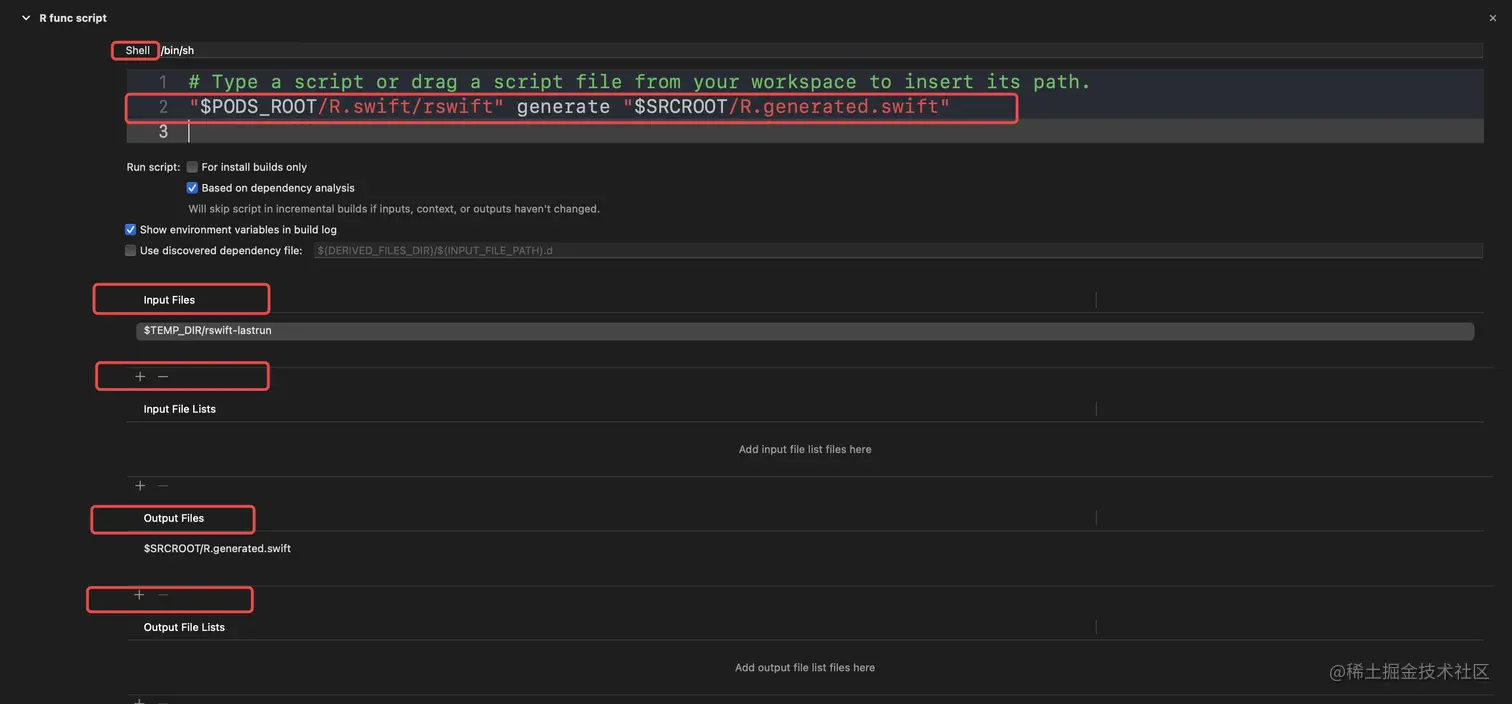Remove selected input file with minus
1512x704 pixels.
pyautogui.click(x=163, y=377)
